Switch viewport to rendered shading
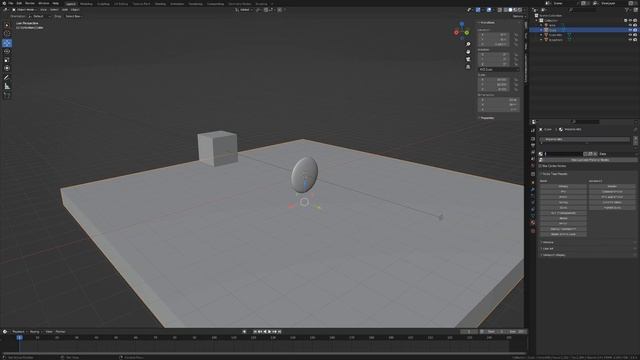The width and height of the screenshot is (640, 360). coord(520,10)
